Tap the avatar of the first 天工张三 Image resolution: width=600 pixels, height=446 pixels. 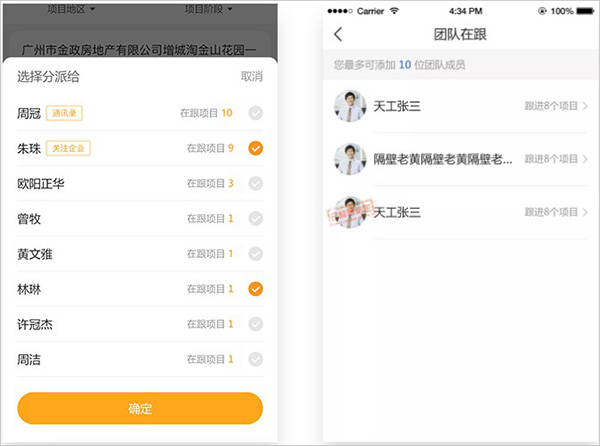[x=350, y=106]
